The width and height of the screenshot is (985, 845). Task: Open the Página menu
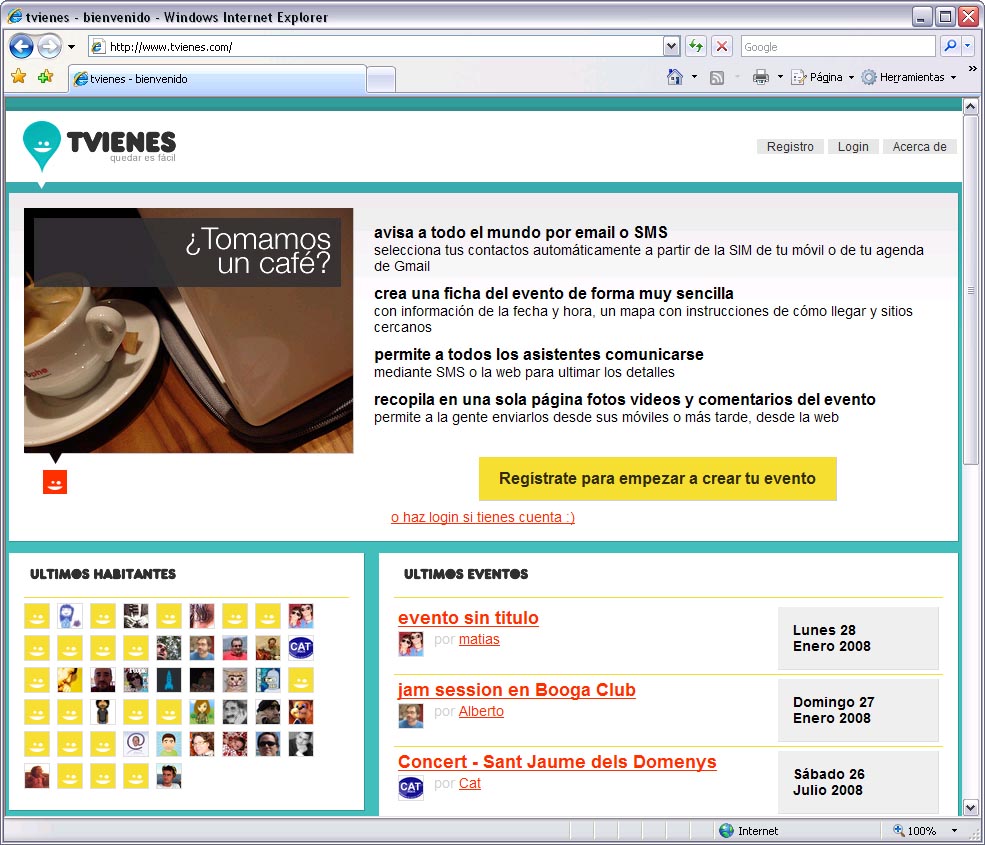[823, 77]
